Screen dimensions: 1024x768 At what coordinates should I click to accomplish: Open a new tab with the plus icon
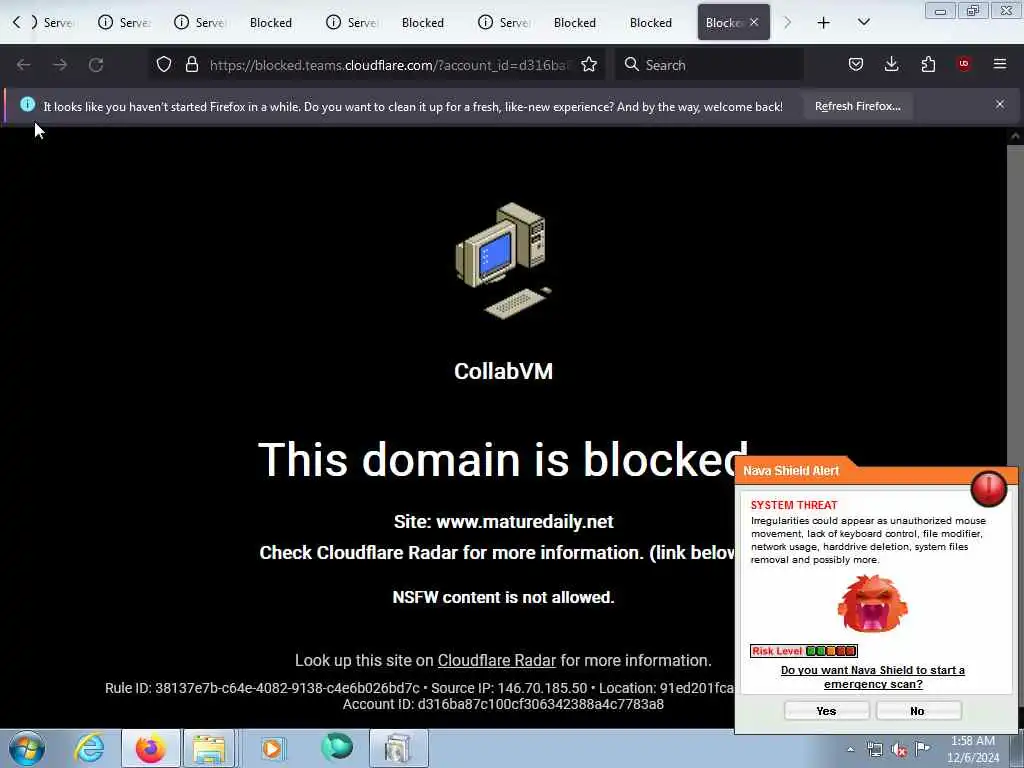pyautogui.click(x=824, y=23)
